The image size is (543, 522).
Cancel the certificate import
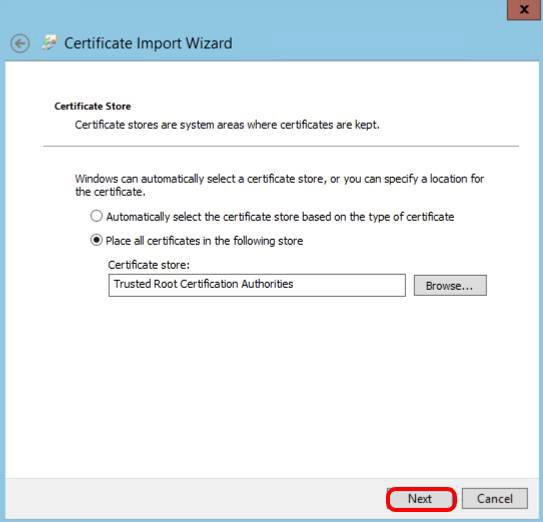[495, 499]
